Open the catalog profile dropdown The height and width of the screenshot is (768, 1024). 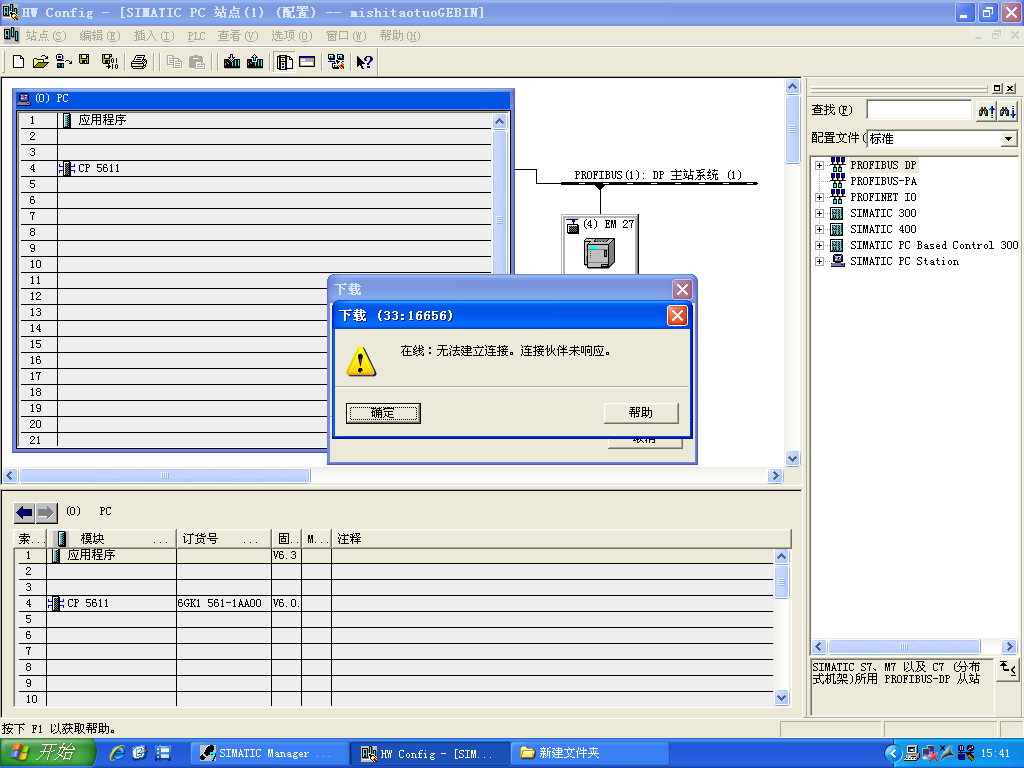point(1008,138)
